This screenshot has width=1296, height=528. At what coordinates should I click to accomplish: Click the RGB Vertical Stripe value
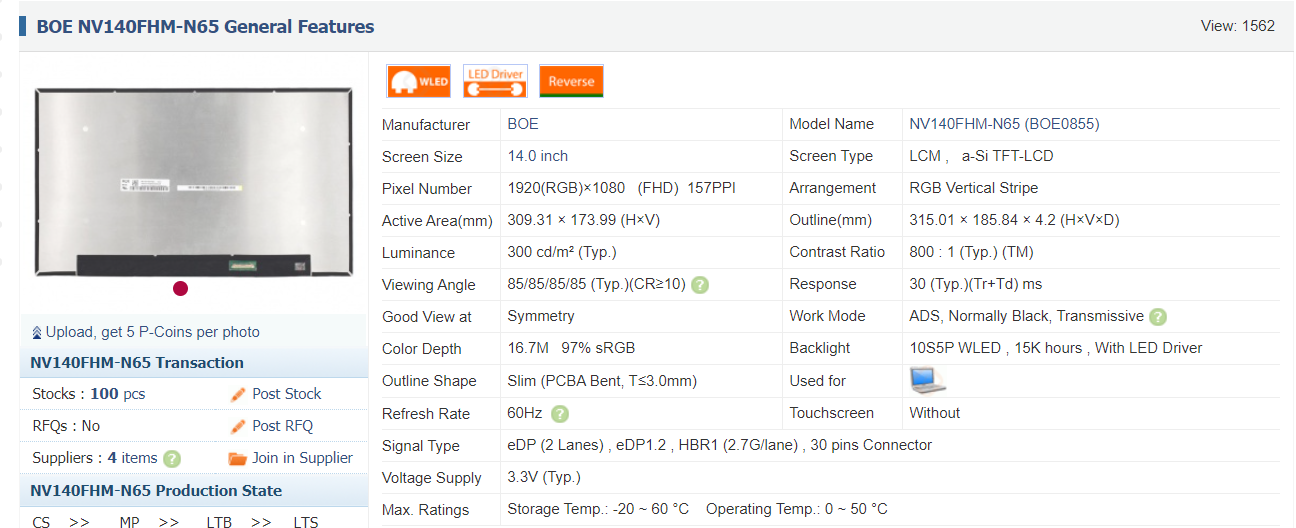pos(974,188)
